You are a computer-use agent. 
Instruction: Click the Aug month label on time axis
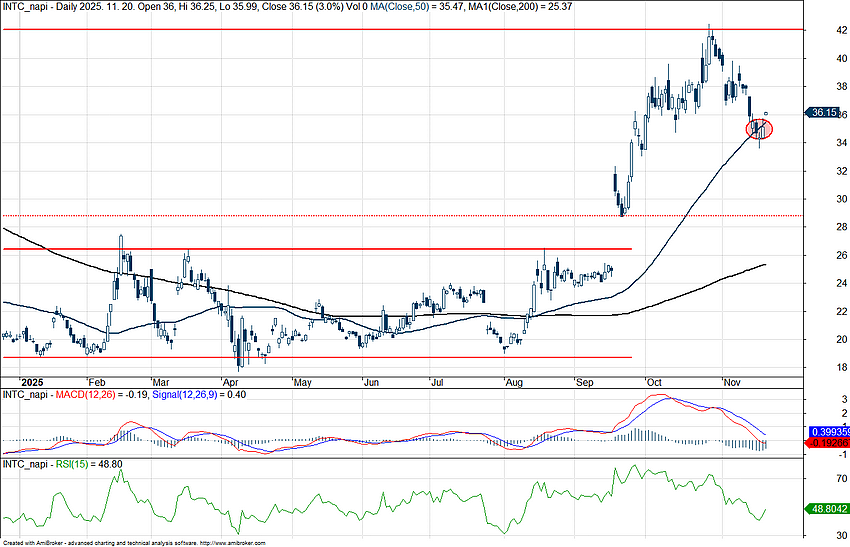point(515,382)
